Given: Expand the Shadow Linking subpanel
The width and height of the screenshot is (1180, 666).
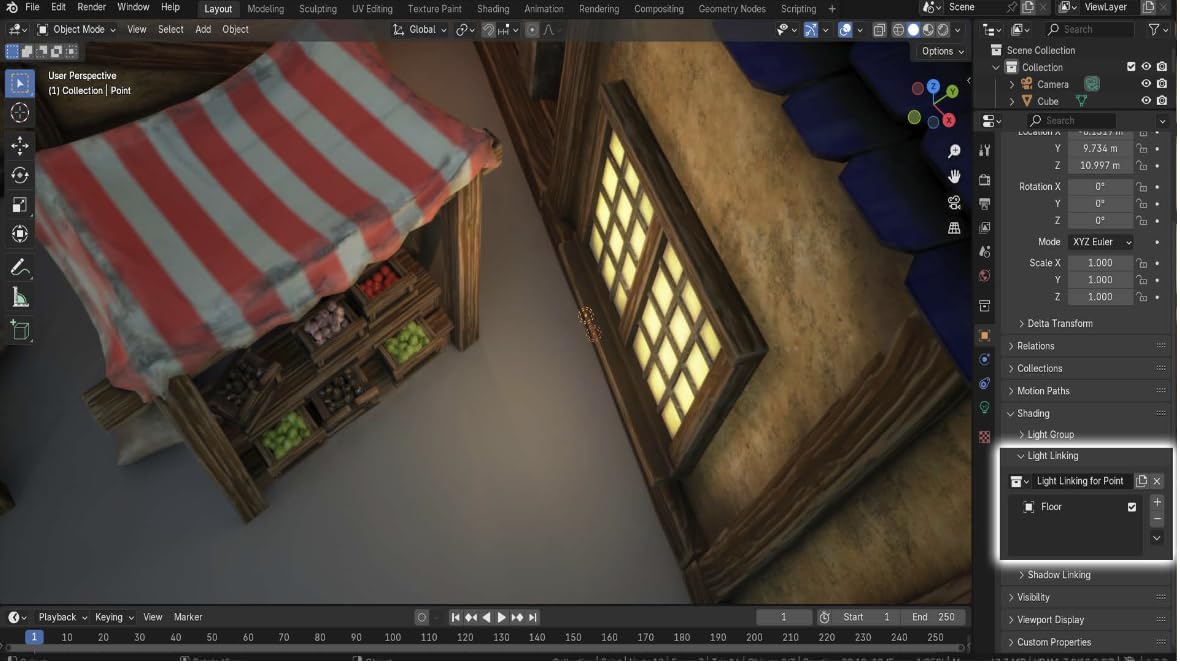Looking at the screenshot, I should tap(1058, 576).
